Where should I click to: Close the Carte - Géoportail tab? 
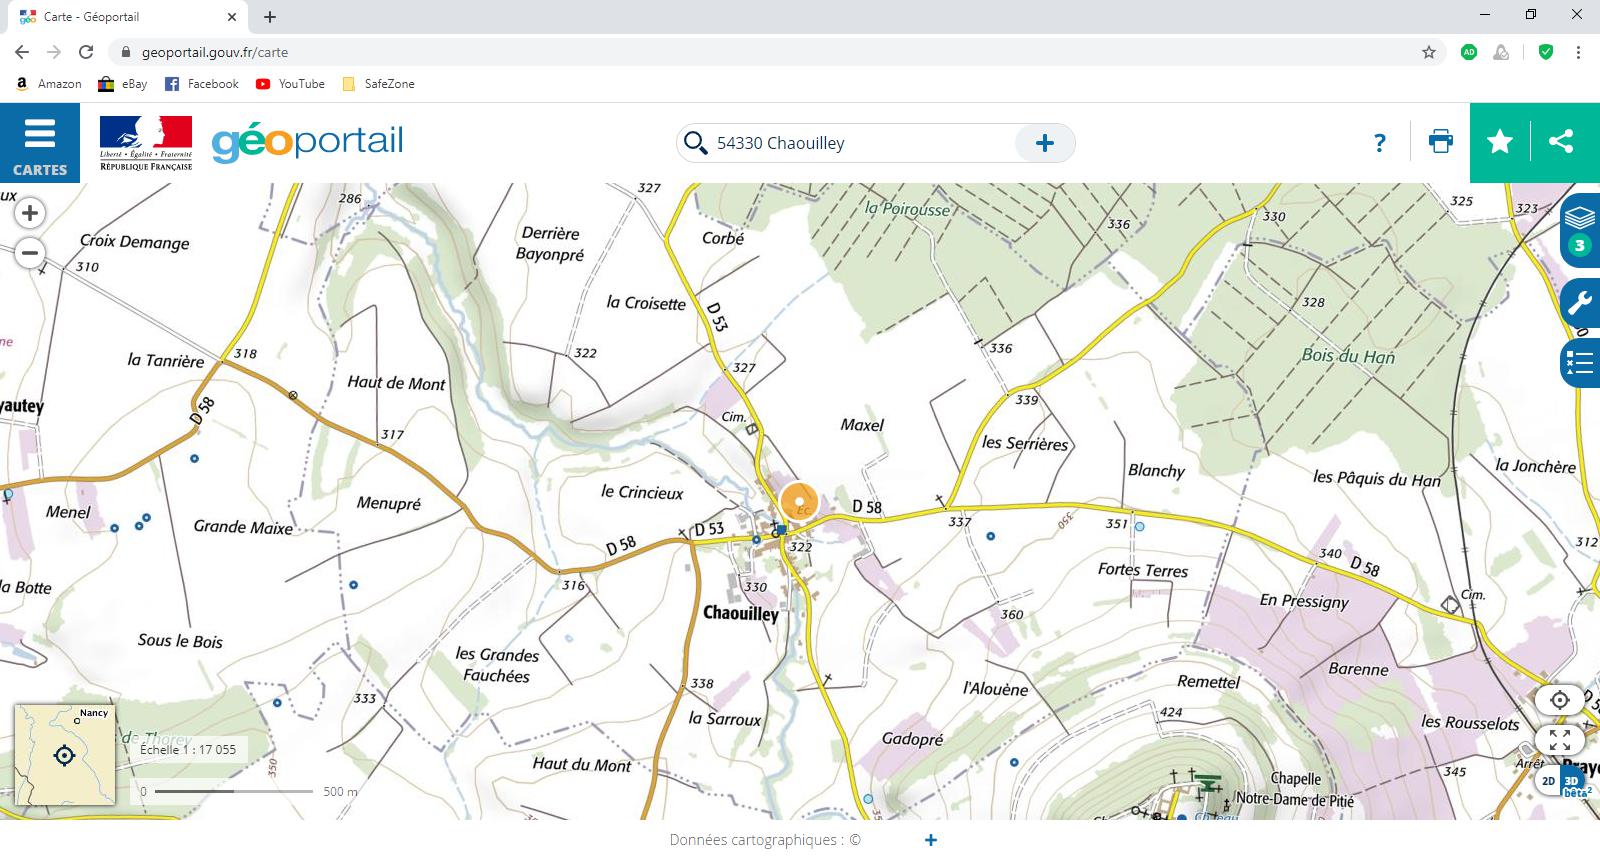pos(232,17)
